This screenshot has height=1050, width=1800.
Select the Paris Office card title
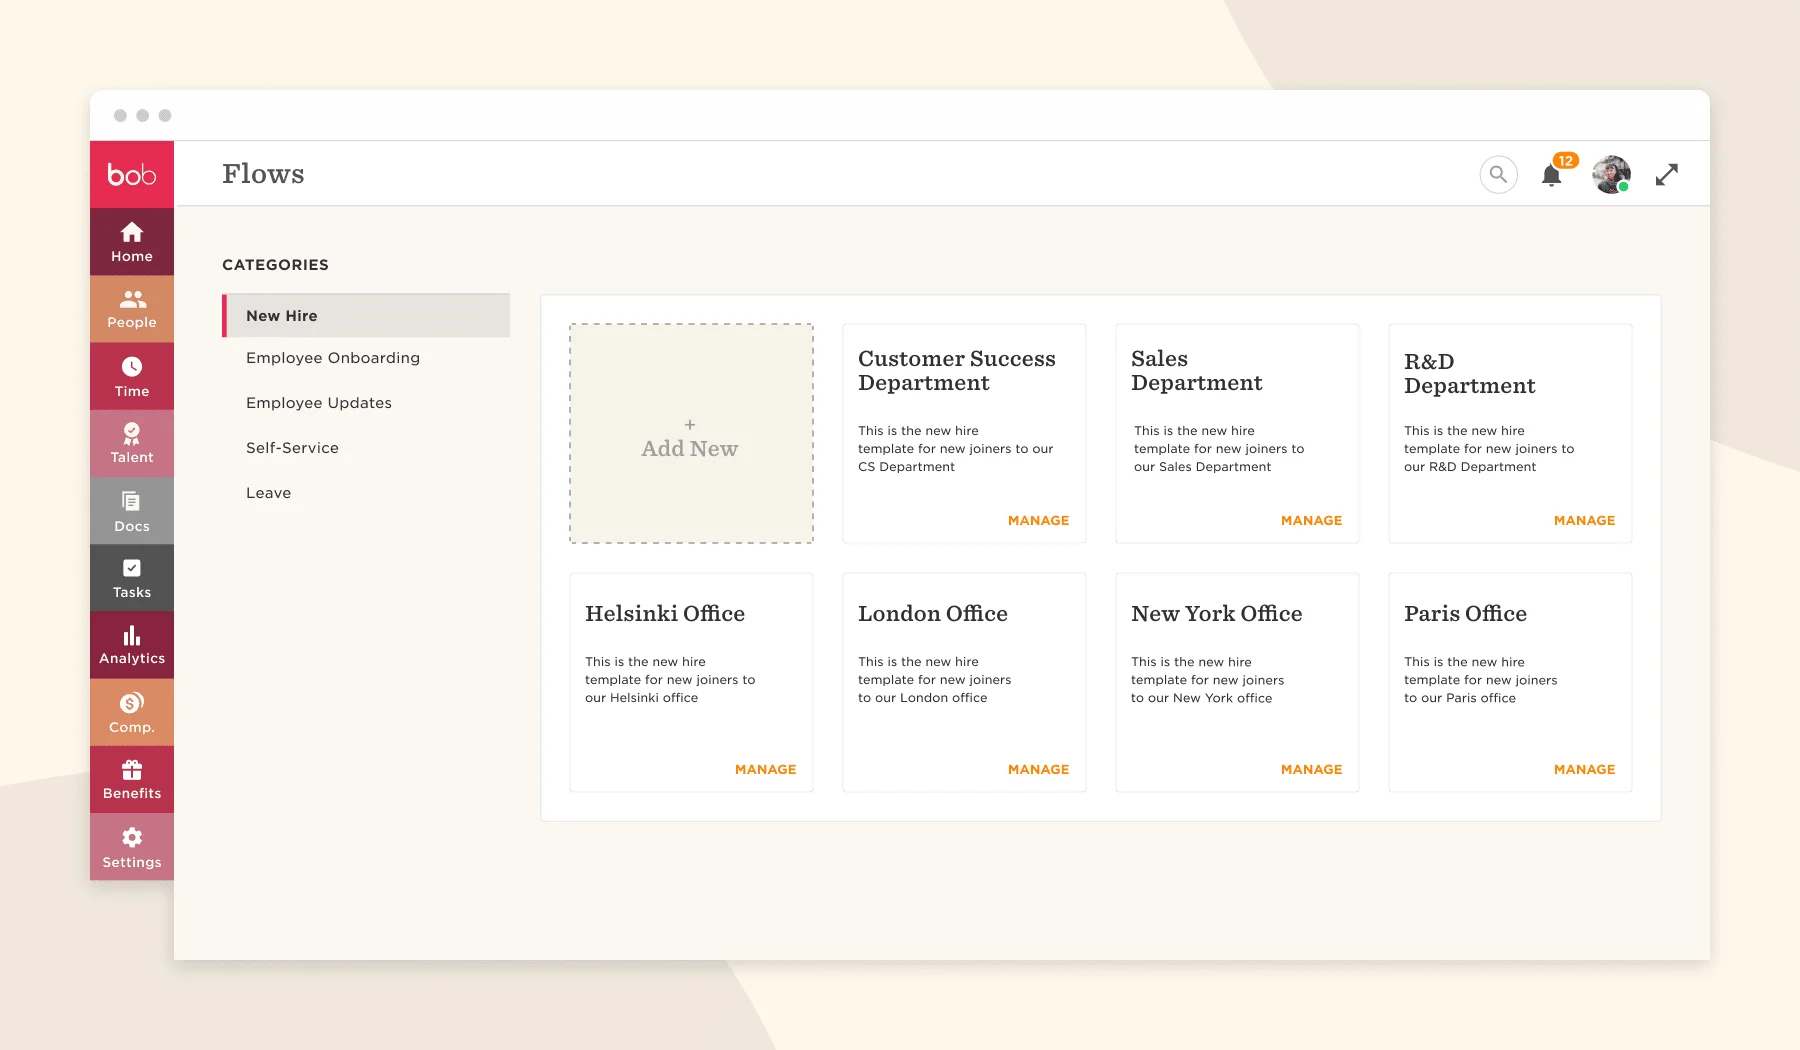(1465, 613)
